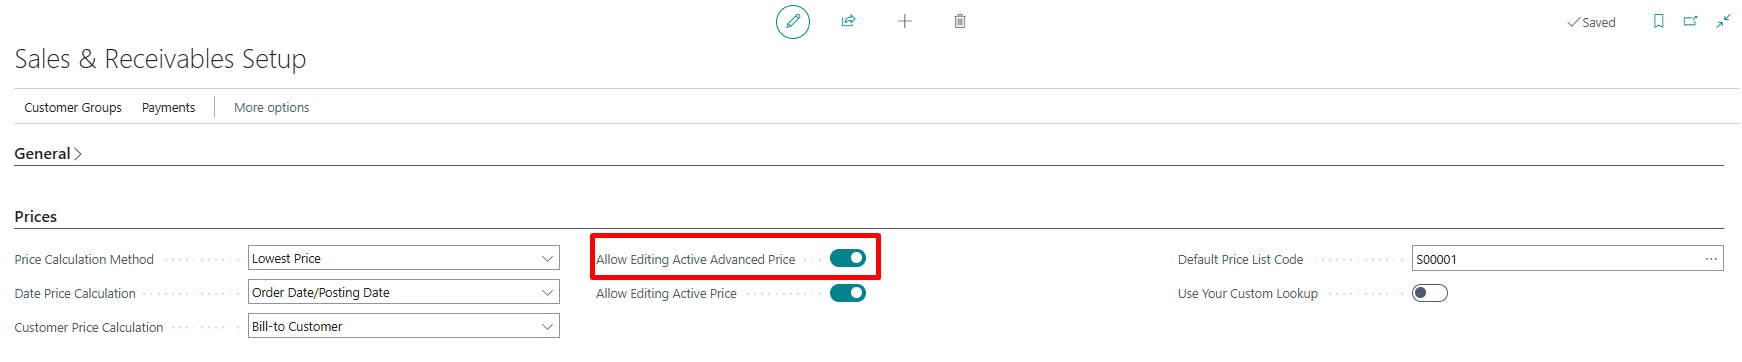Click the pencil edit icon
The width and height of the screenshot is (1742, 362).
(x=793, y=21)
